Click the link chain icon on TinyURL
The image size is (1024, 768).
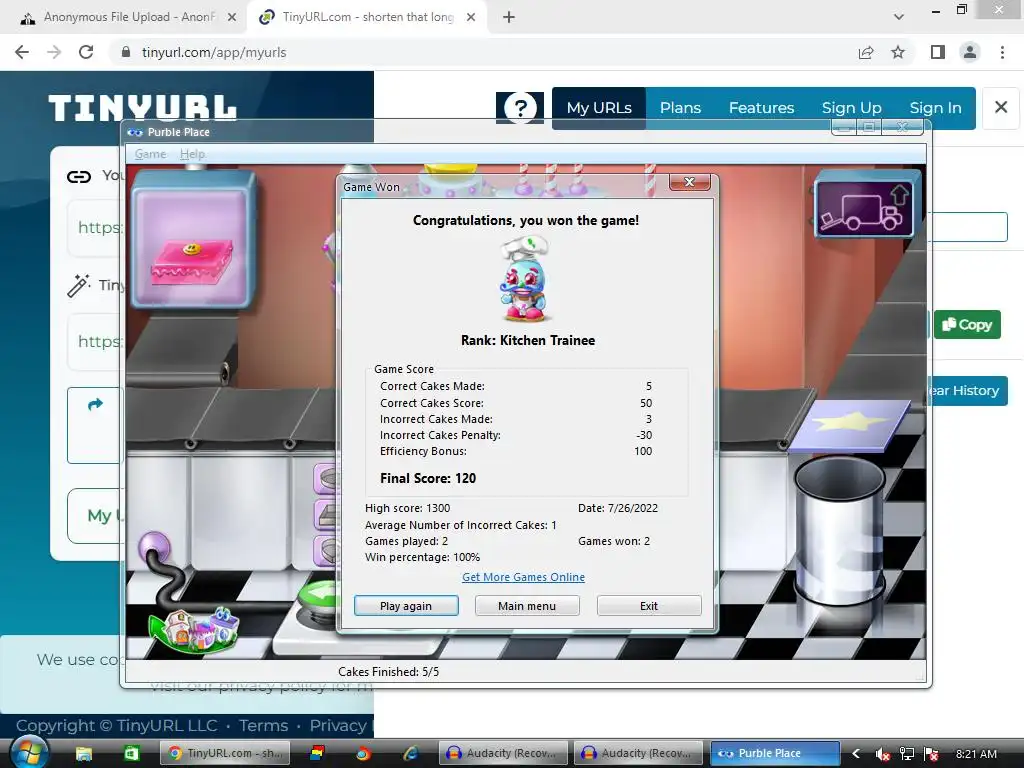click(79, 176)
